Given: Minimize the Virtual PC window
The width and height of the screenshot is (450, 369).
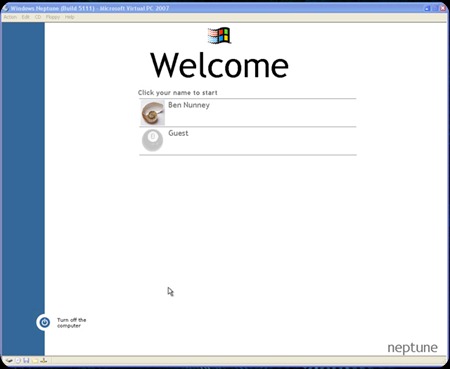Looking at the screenshot, I should tap(427, 9).
